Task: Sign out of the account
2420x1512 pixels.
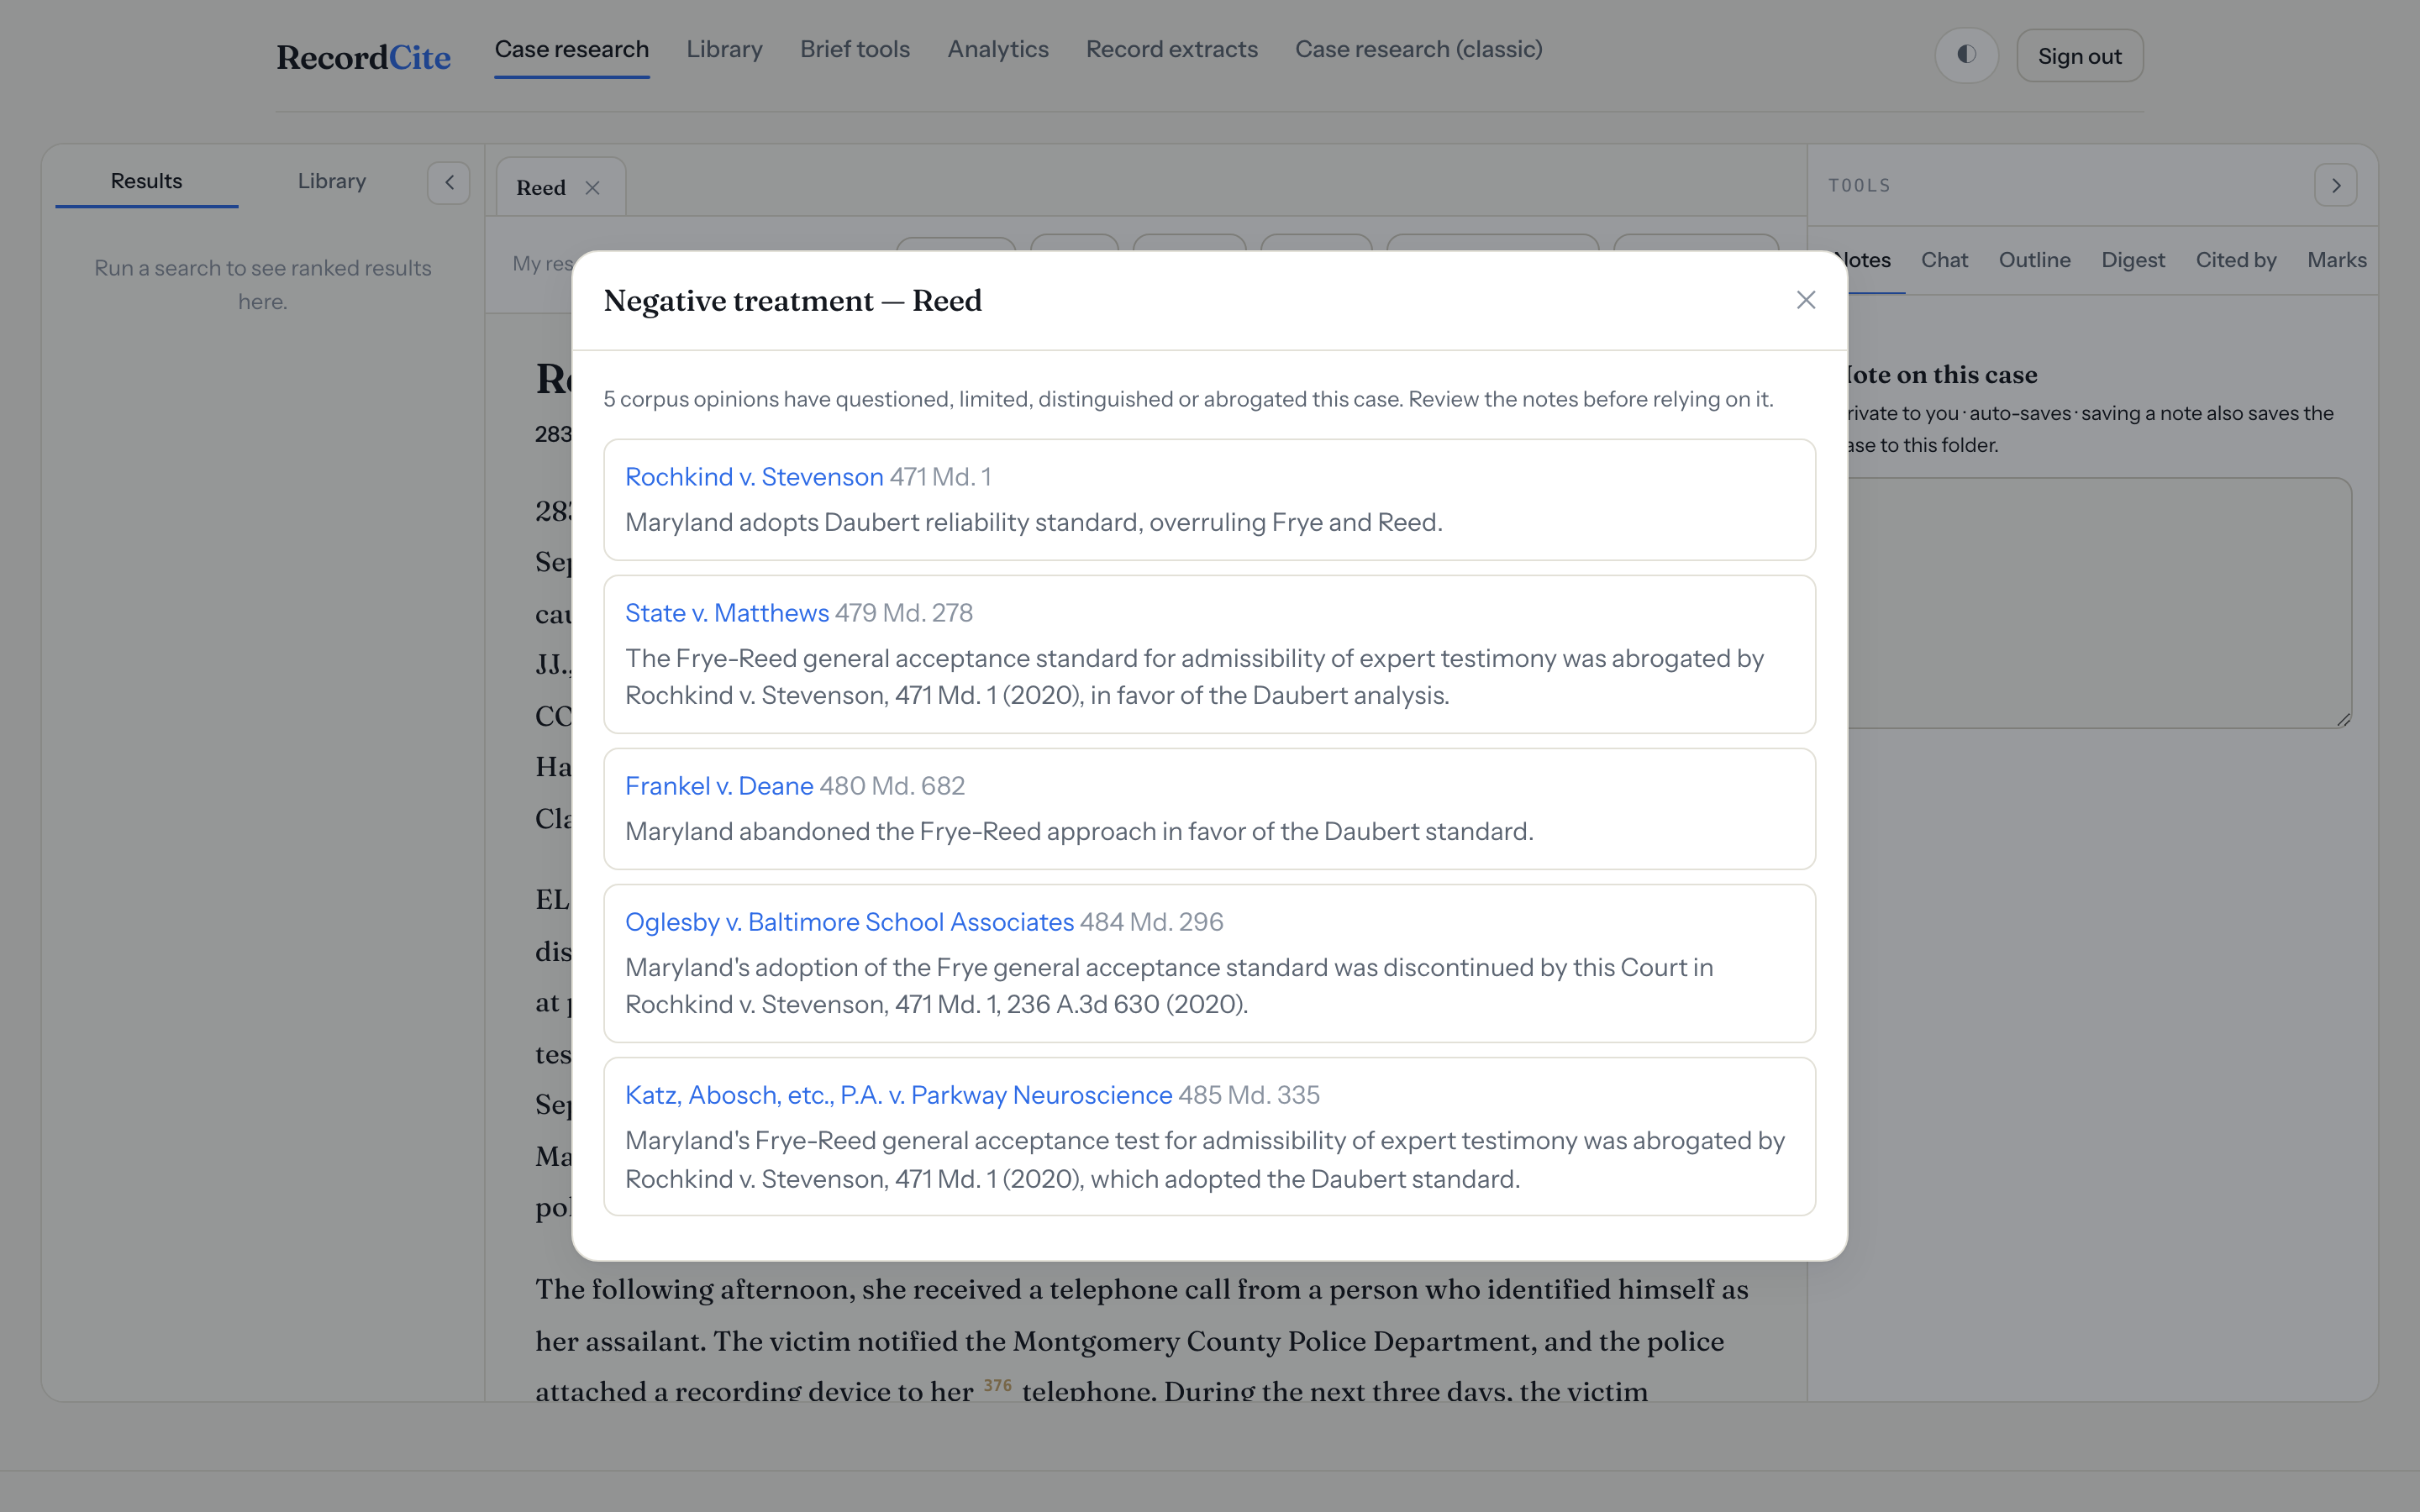Action: [2079, 55]
